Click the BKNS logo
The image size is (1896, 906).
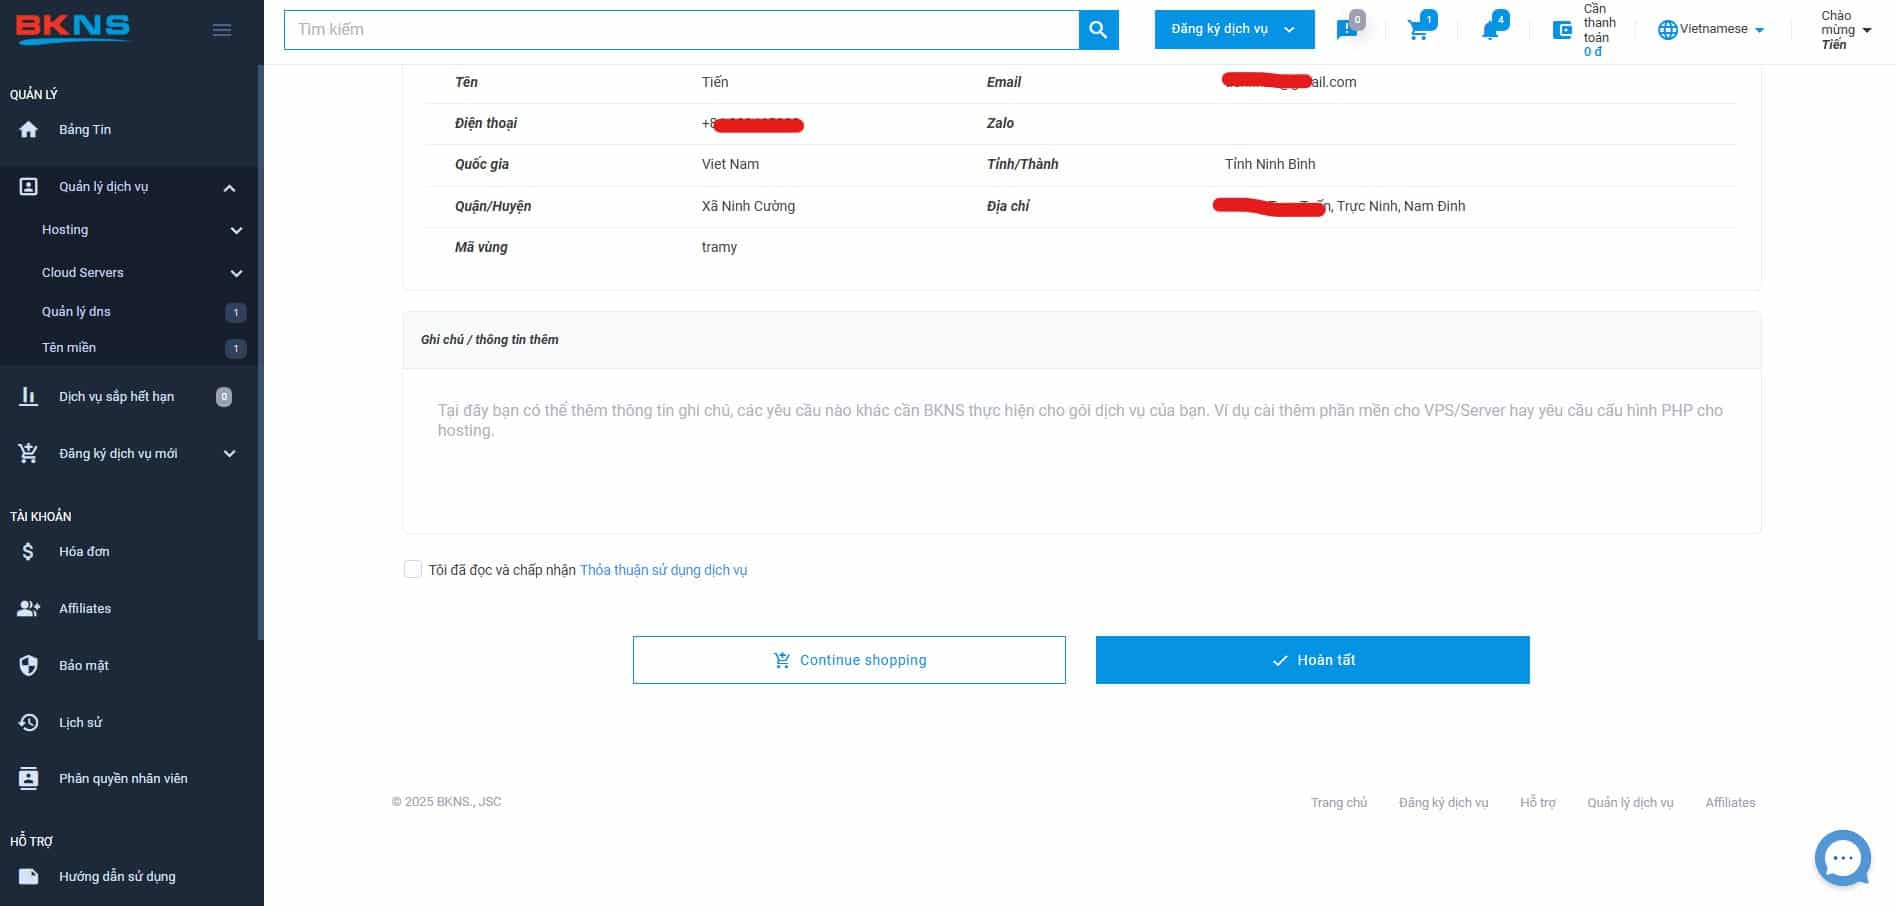tap(73, 28)
